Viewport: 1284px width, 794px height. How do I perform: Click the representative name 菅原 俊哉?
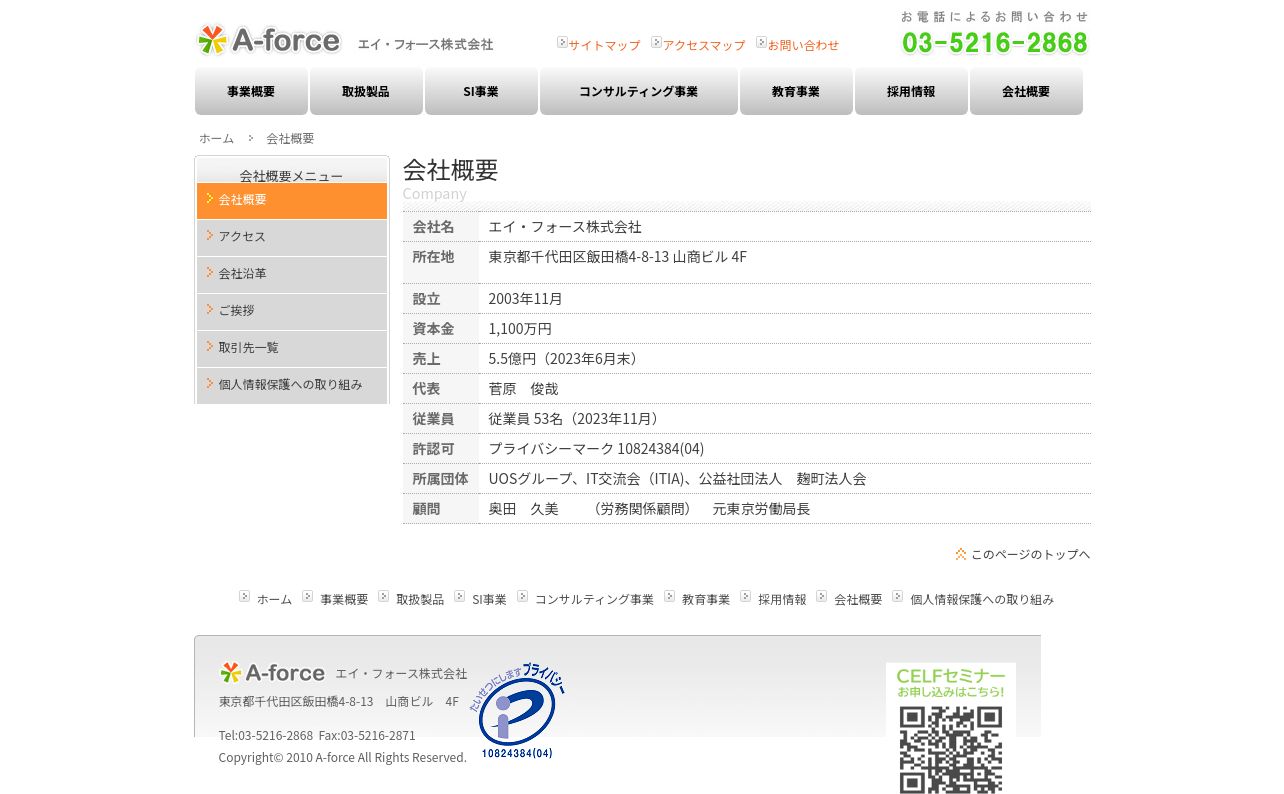[x=523, y=389]
